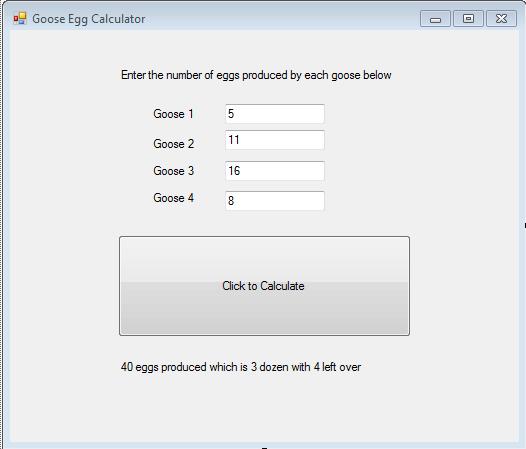Click empty title bar space beside title

pos(282,18)
